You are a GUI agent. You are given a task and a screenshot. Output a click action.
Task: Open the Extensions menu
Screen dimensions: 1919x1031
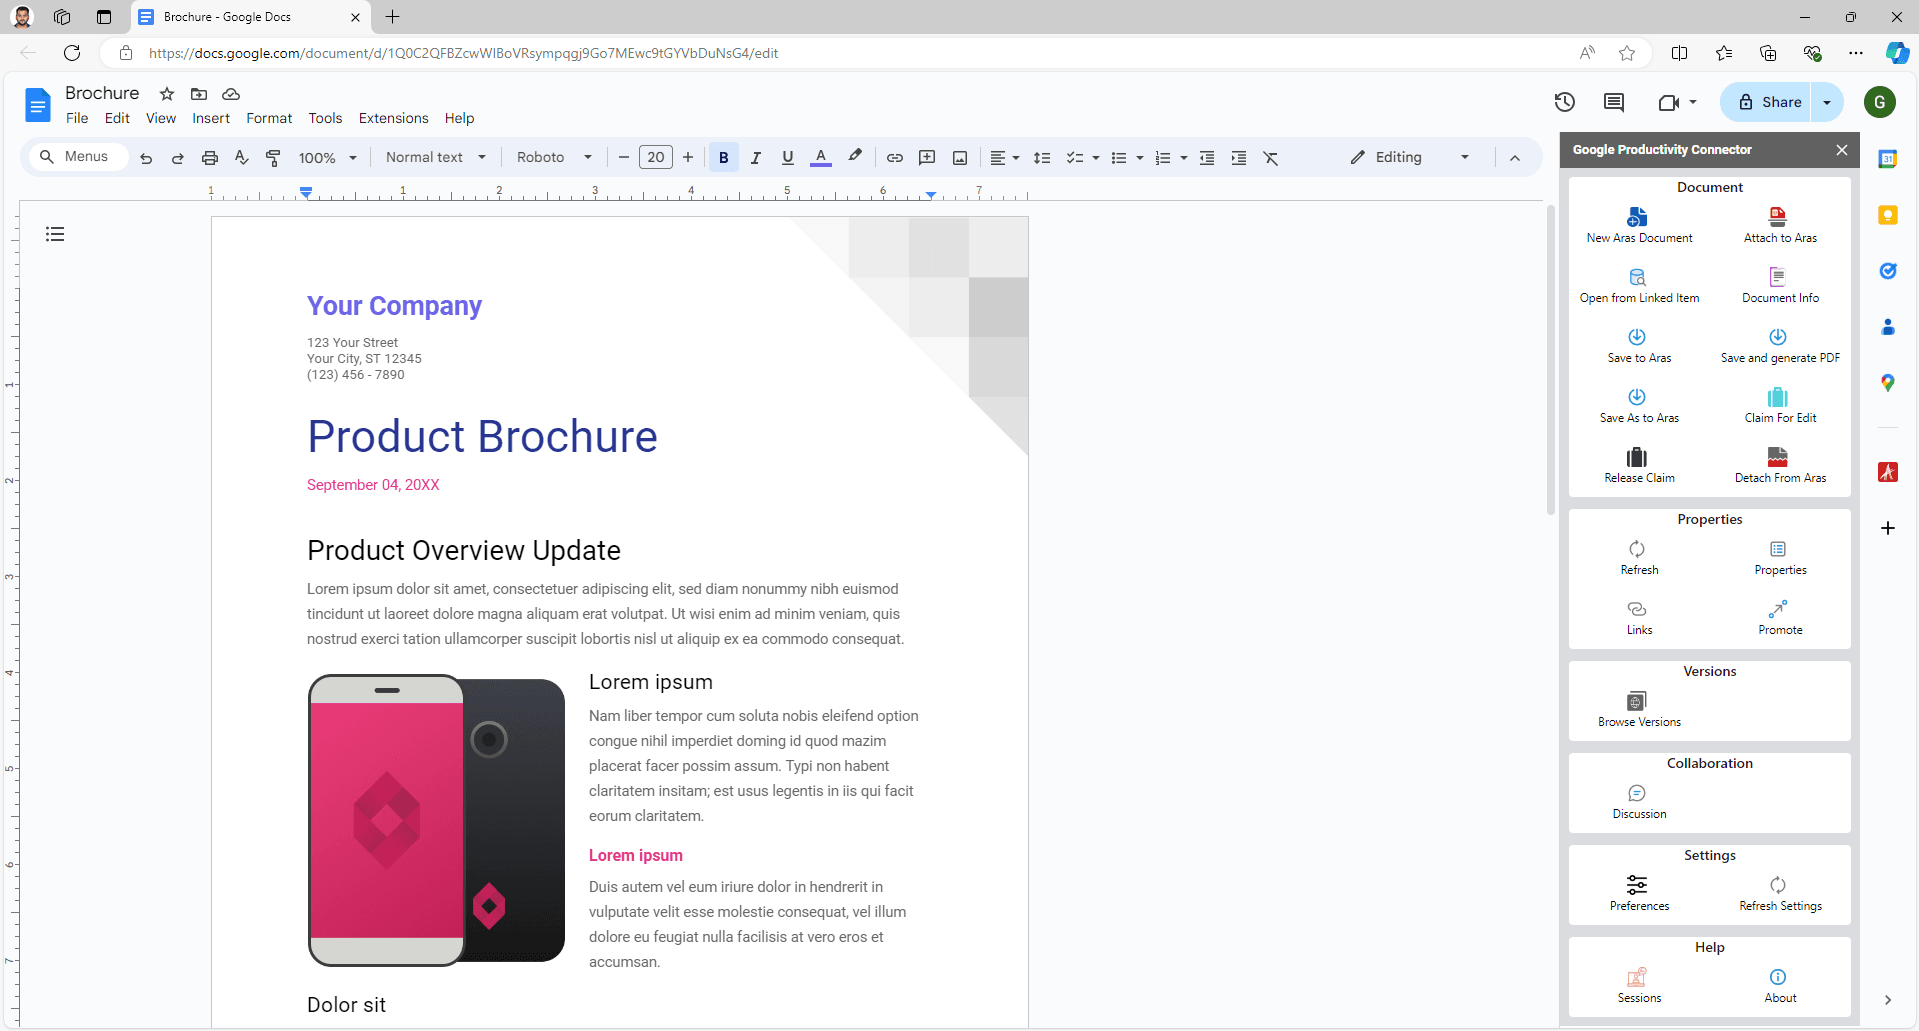tap(393, 118)
